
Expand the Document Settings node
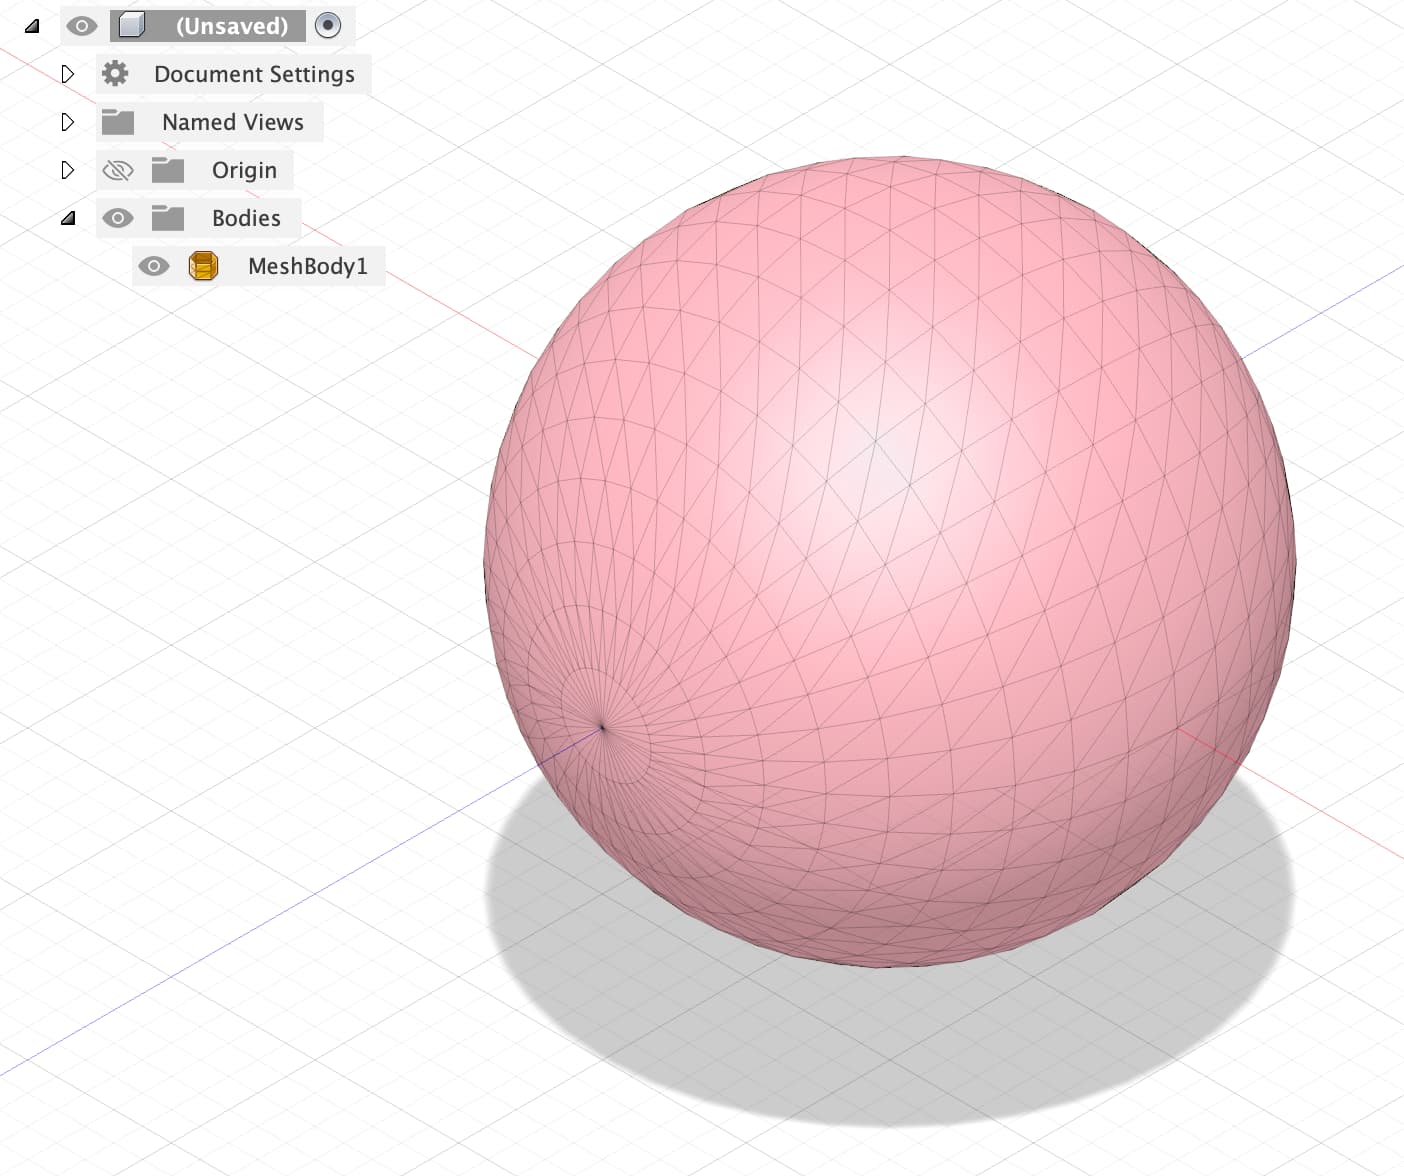tap(68, 74)
